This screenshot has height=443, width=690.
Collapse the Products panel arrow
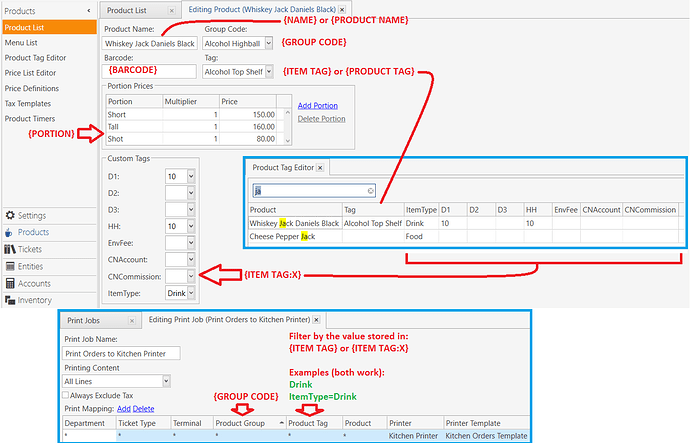coord(89,11)
